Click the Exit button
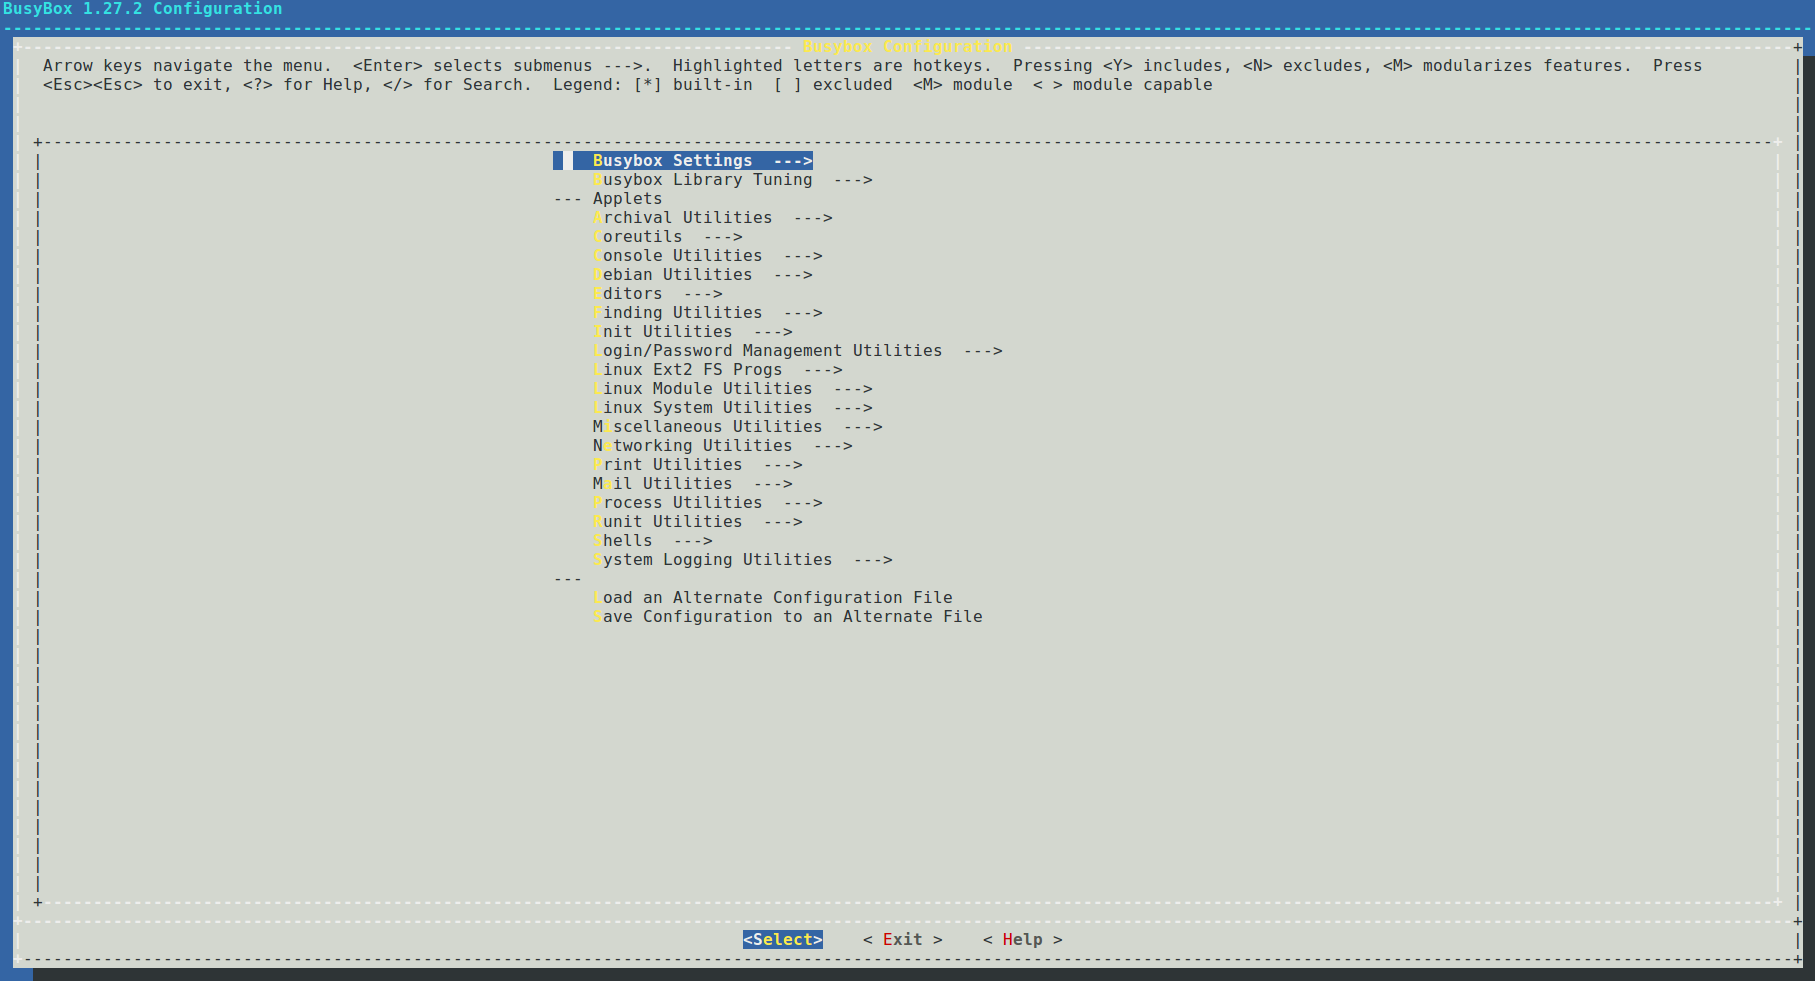The width and height of the screenshot is (1815, 981). pyautogui.click(x=902, y=940)
